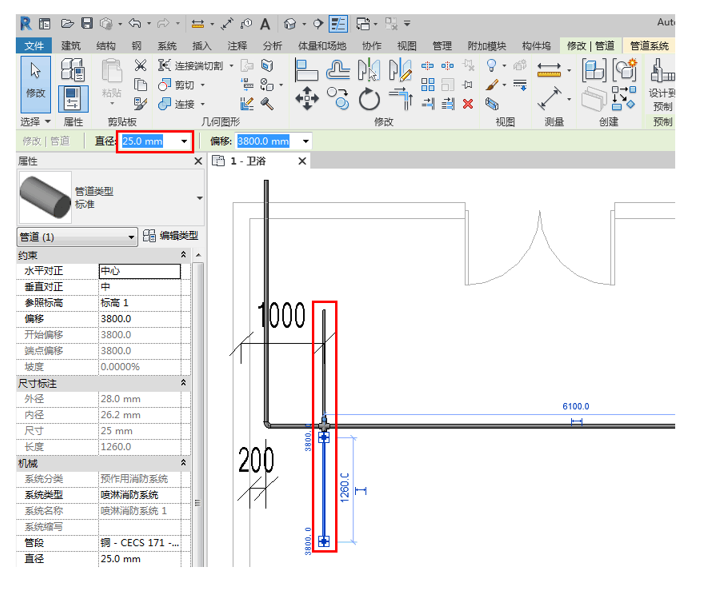Image resolution: width=702 pixels, height=593 pixels.
Task: Click the Create Similar icon
Action: [x=623, y=70]
